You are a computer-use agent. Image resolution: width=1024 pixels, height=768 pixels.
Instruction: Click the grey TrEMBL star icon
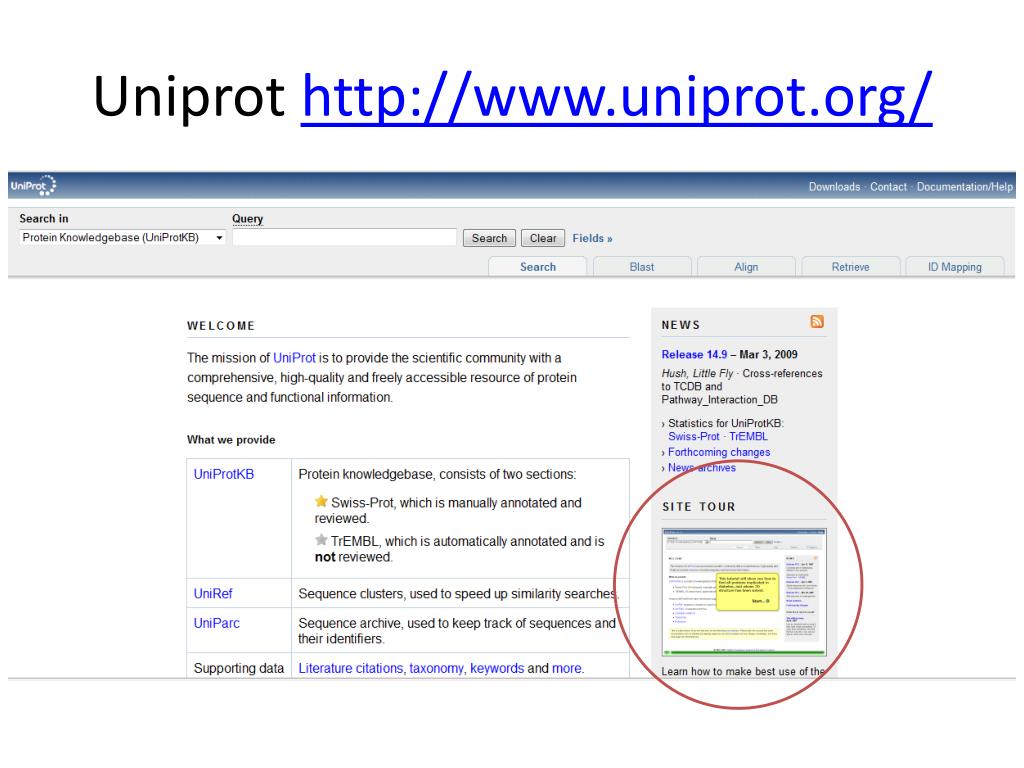click(x=321, y=540)
